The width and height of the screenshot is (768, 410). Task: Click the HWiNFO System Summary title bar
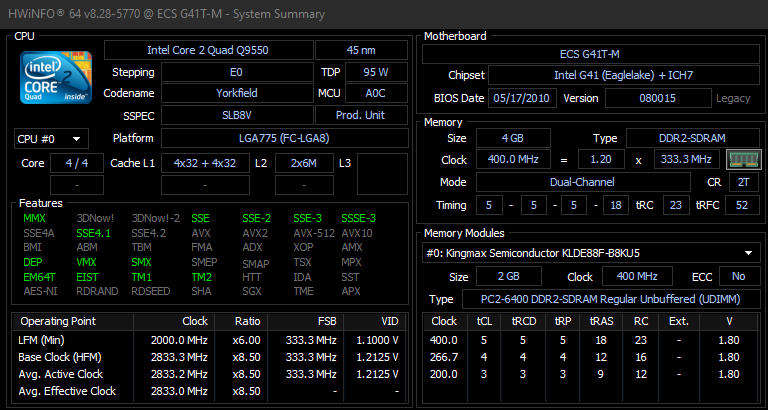tap(384, 14)
